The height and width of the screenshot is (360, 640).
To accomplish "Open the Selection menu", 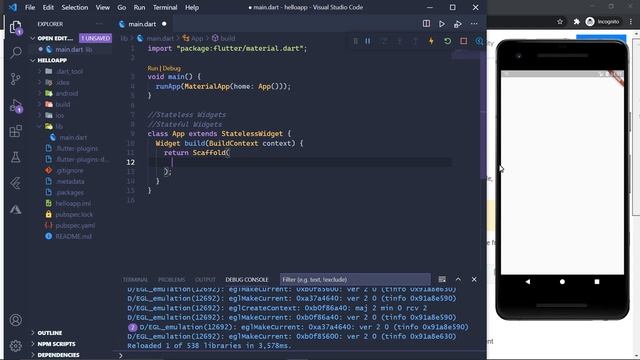I will tap(75, 7).
